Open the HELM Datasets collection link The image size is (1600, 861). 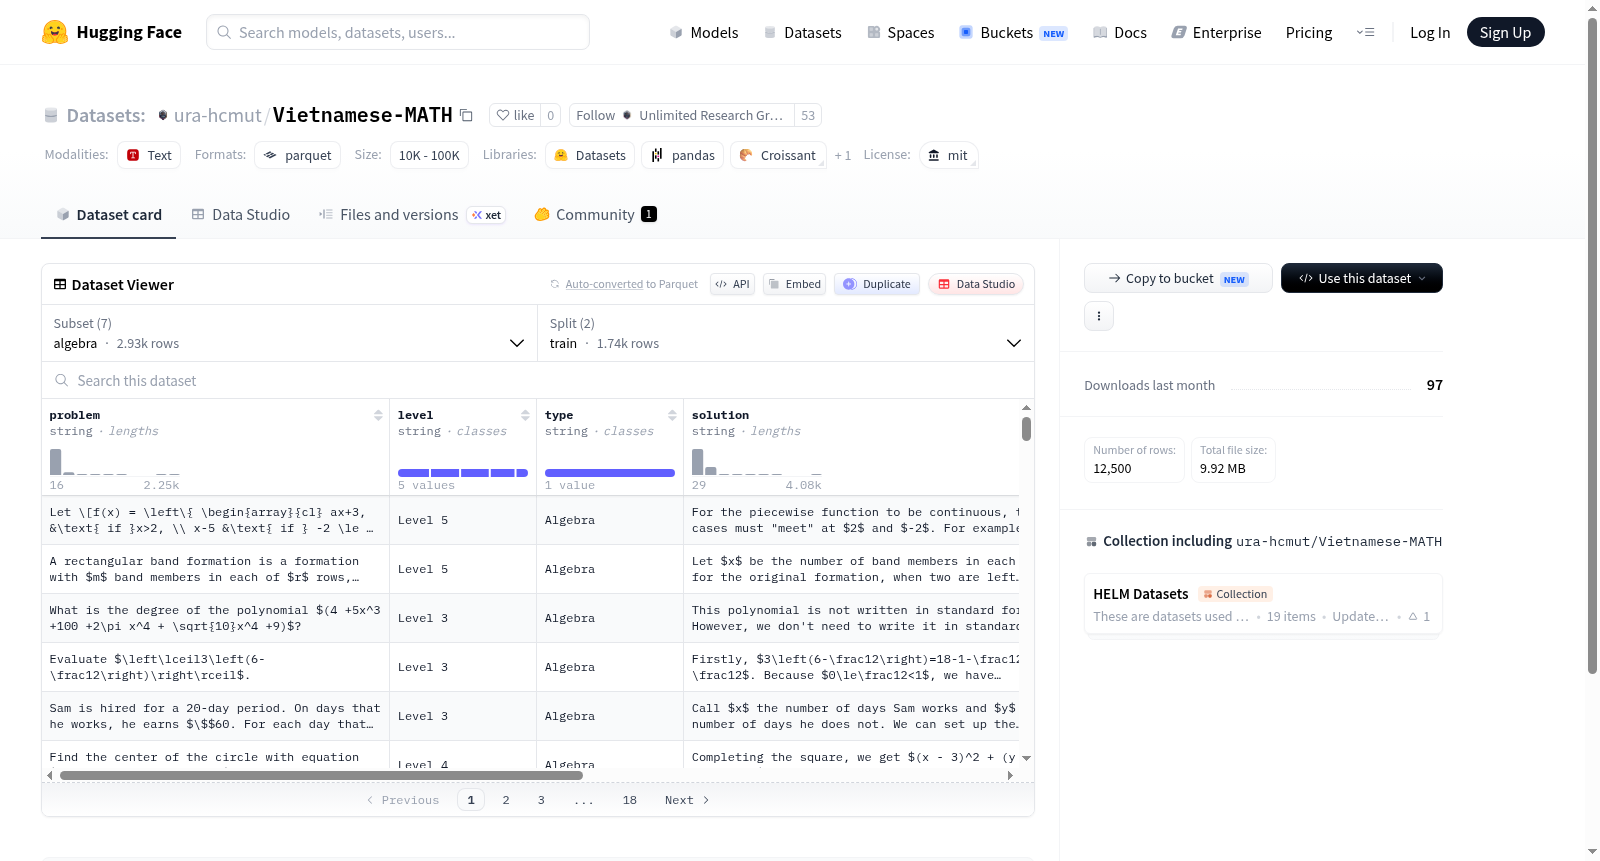pos(1141,594)
